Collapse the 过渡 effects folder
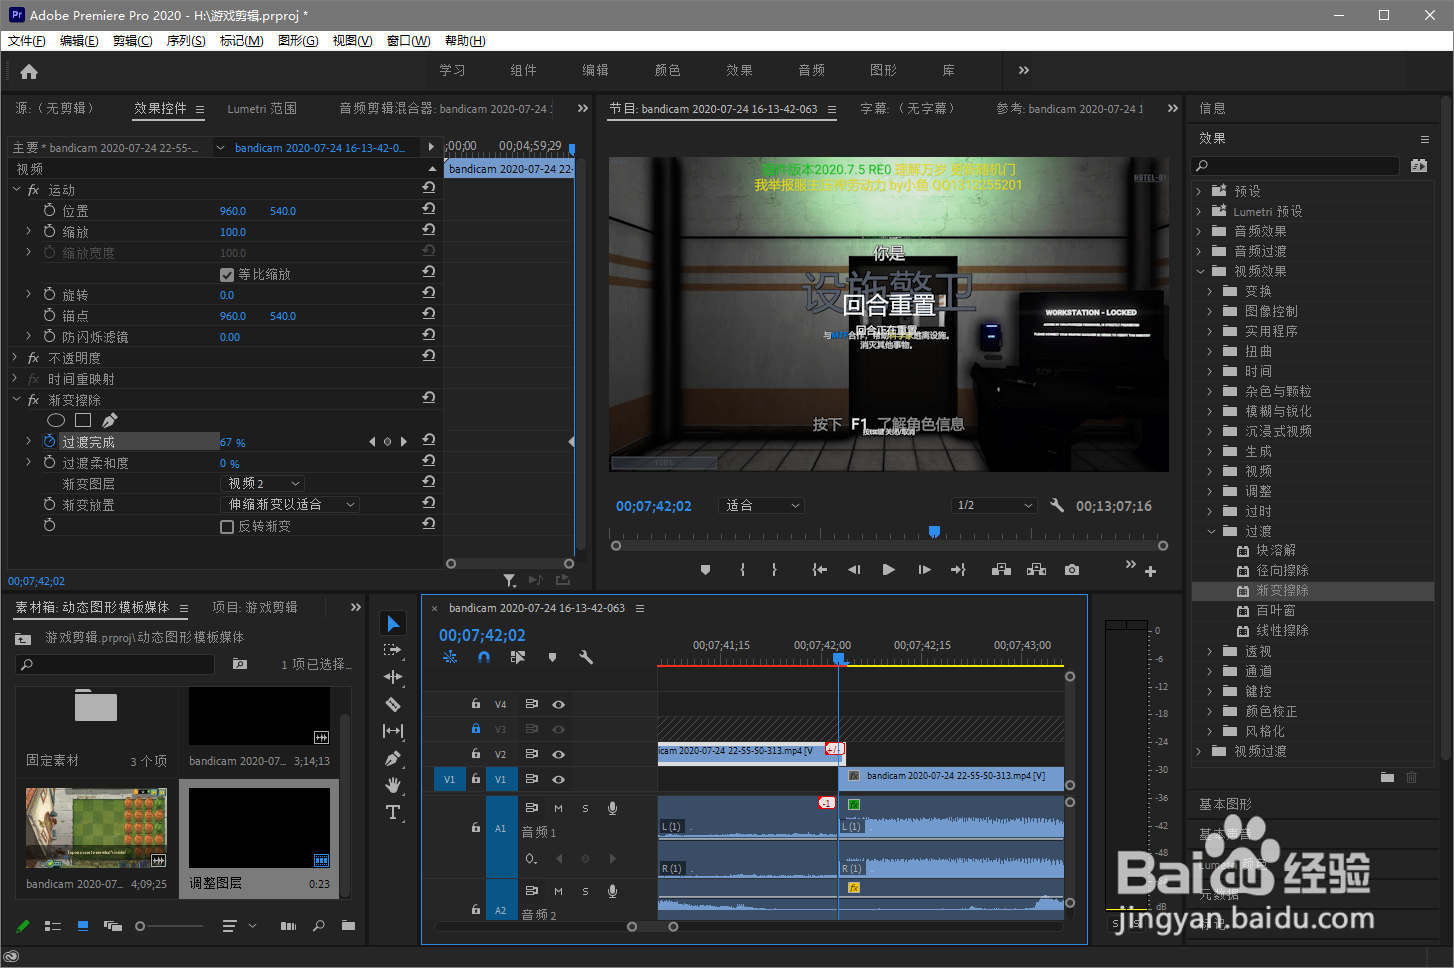This screenshot has width=1454, height=968. [1210, 531]
